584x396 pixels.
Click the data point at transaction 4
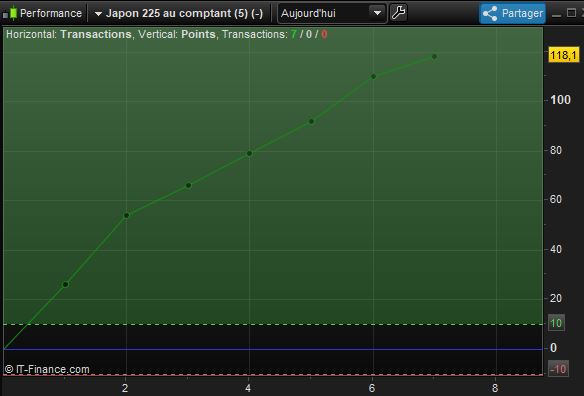(x=250, y=153)
